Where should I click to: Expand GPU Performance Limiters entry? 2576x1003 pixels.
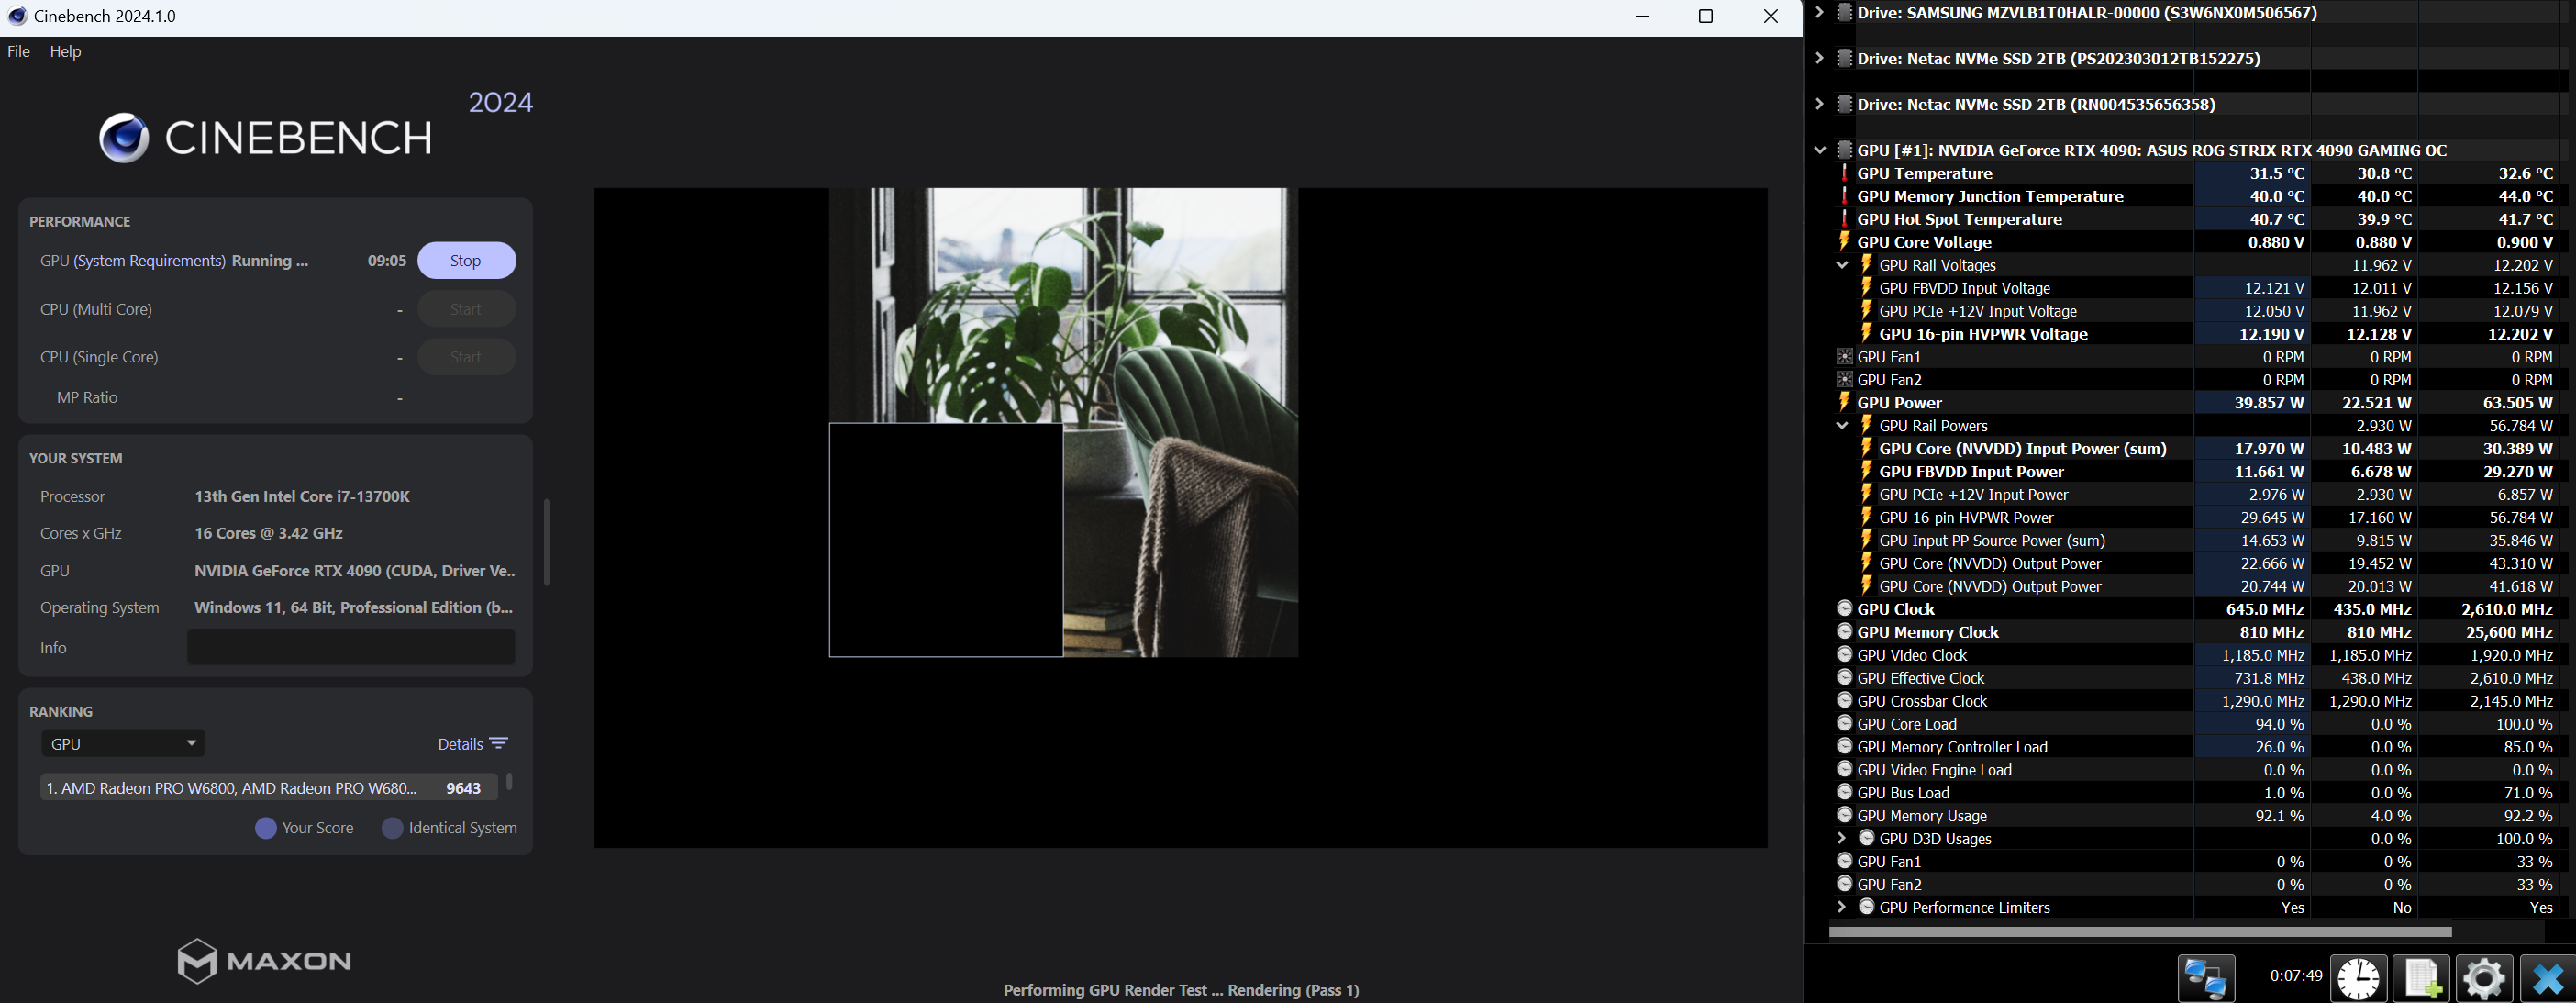1842,907
